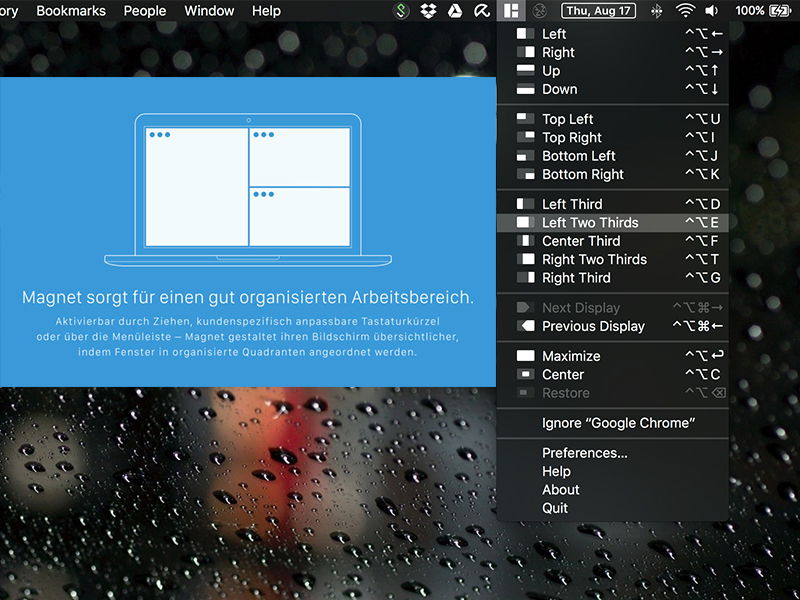Screen dimensions: 800x600
Task: Click the Right Third label text
Action: tap(576, 278)
